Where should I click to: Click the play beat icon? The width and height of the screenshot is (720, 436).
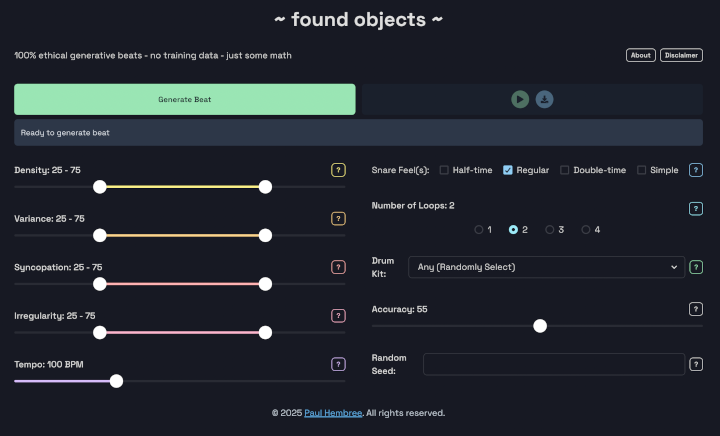coord(520,99)
